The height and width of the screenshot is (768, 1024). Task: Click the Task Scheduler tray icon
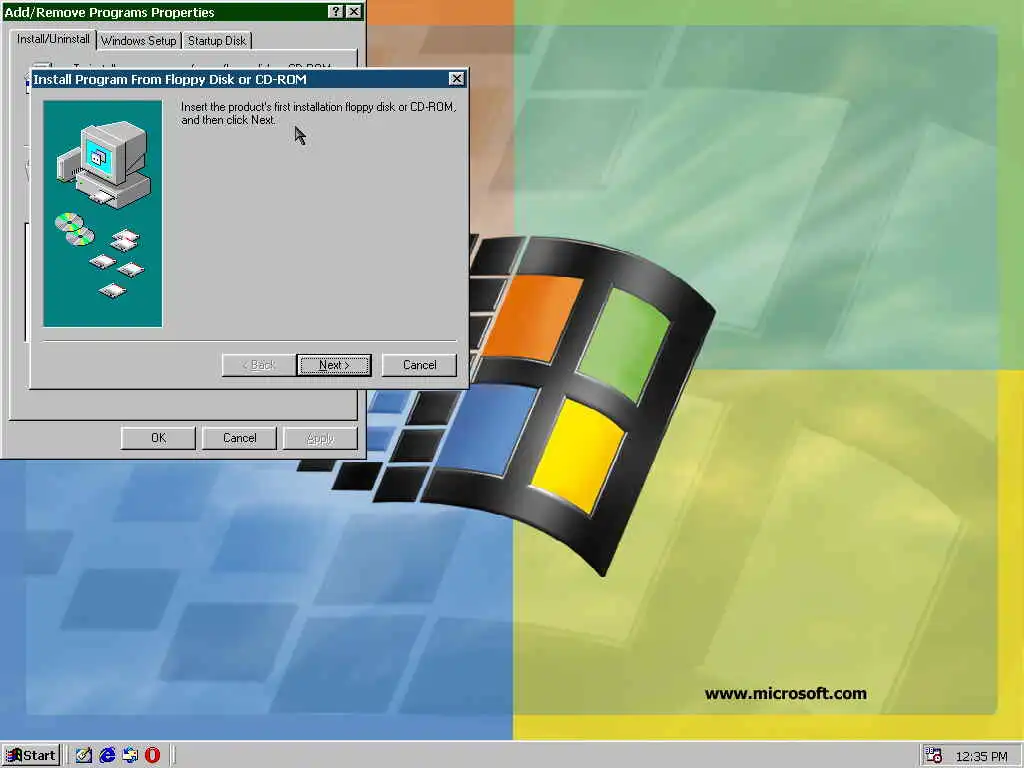coord(934,756)
